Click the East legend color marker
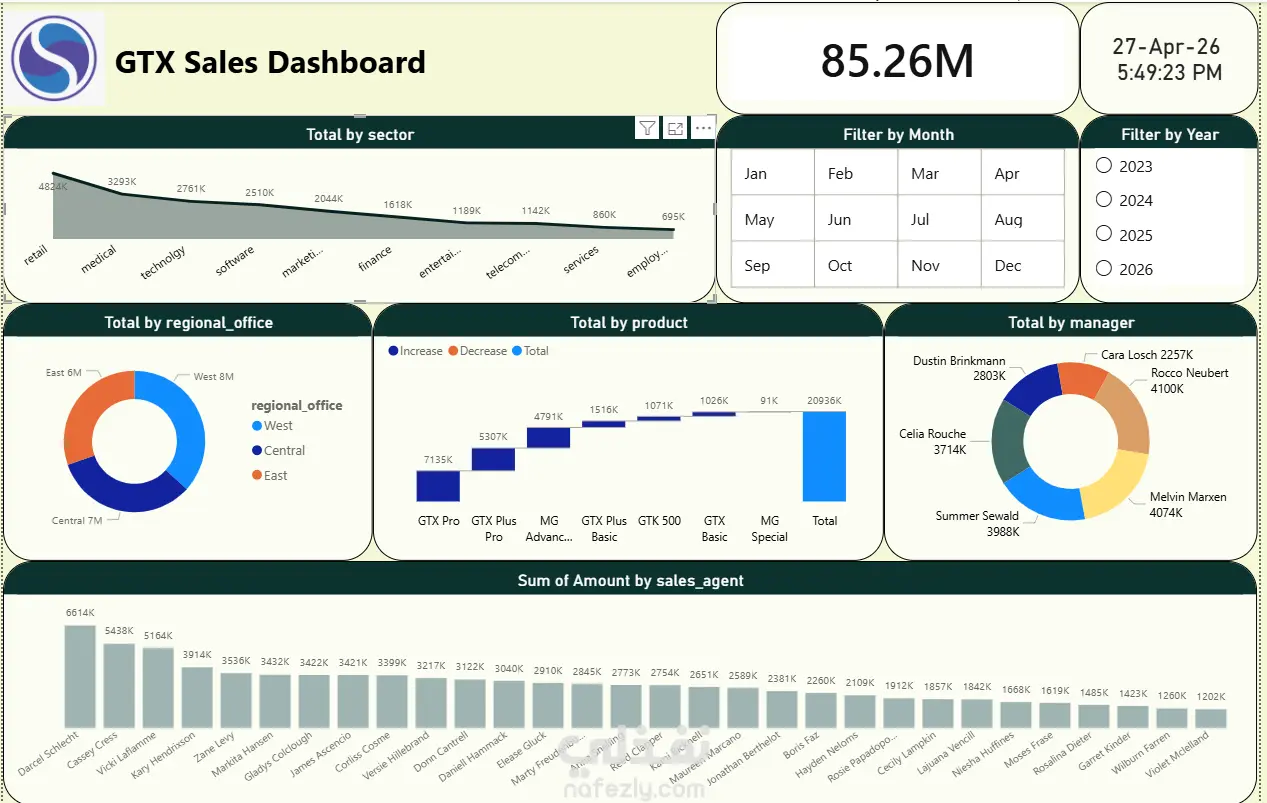Viewport: 1267px width, 803px height. [257, 476]
